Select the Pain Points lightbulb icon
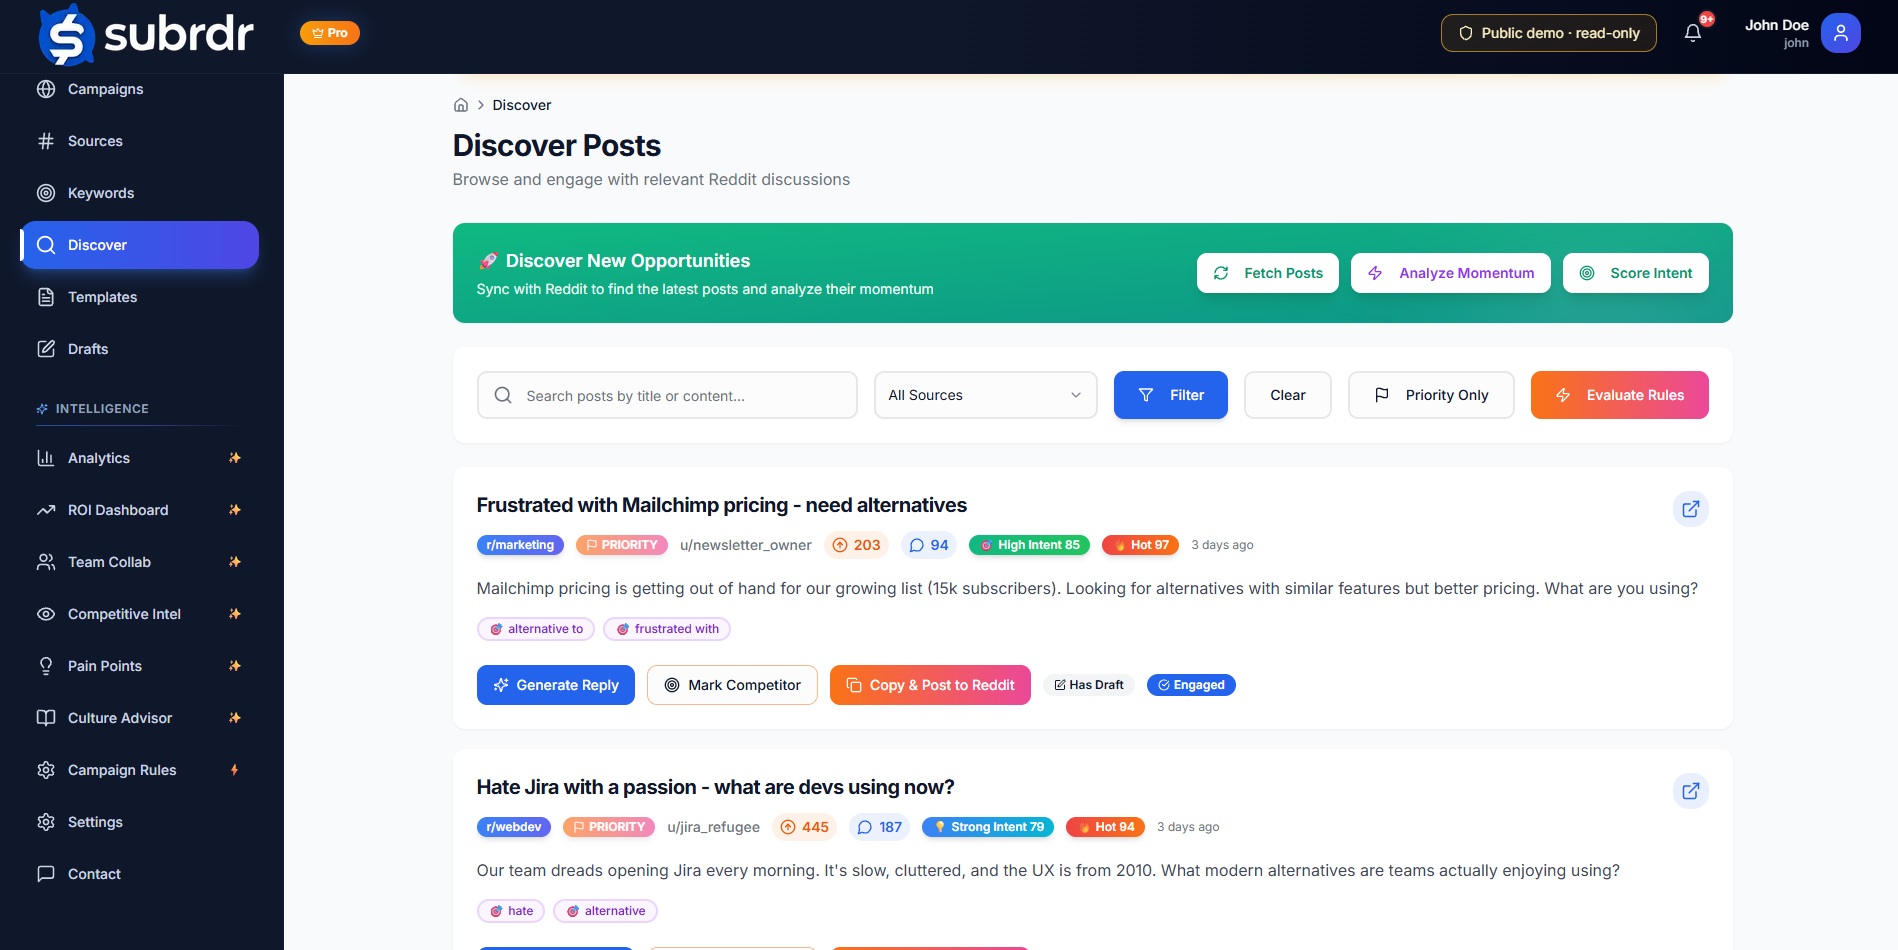 click(x=46, y=666)
